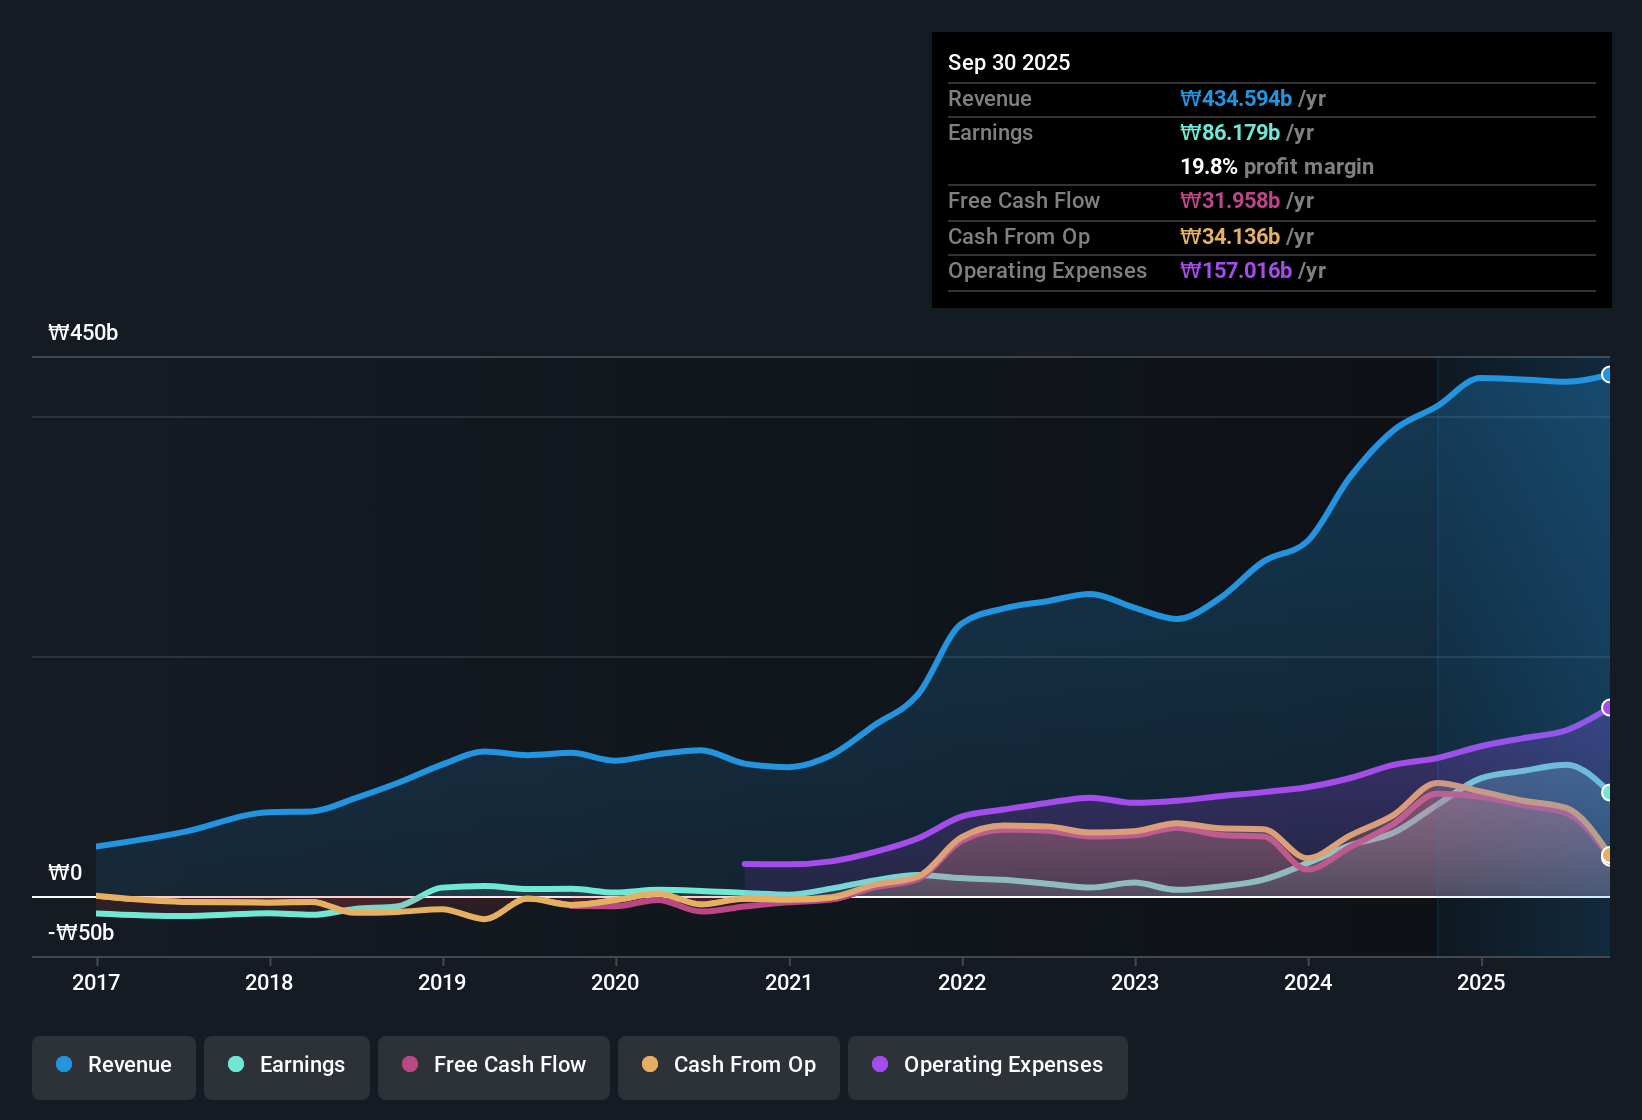The image size is (1642, 1120).
Task: Toggle the Revenue series visibility in the legend
Action: point(113,1065)
